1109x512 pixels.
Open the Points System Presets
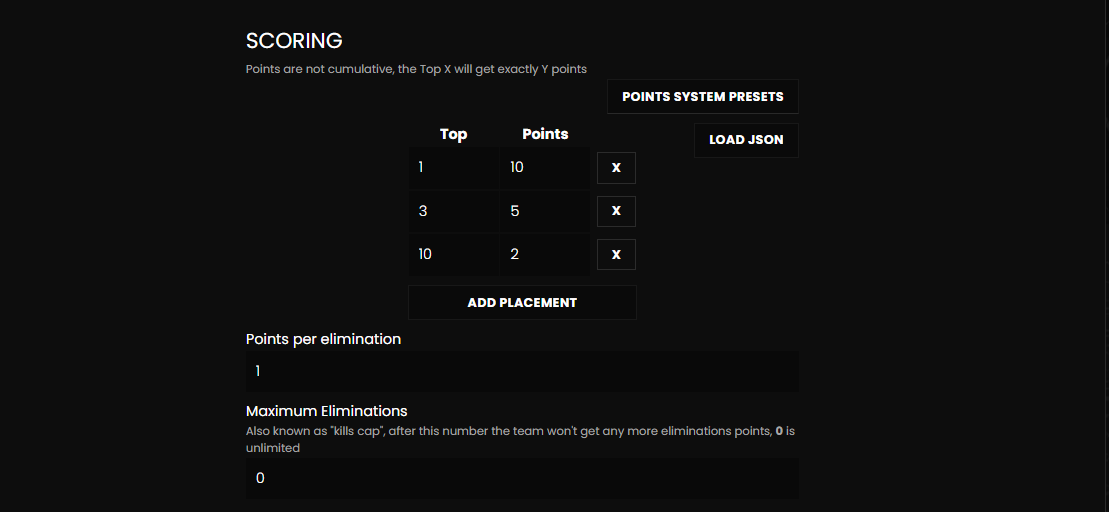coord(702,97)
